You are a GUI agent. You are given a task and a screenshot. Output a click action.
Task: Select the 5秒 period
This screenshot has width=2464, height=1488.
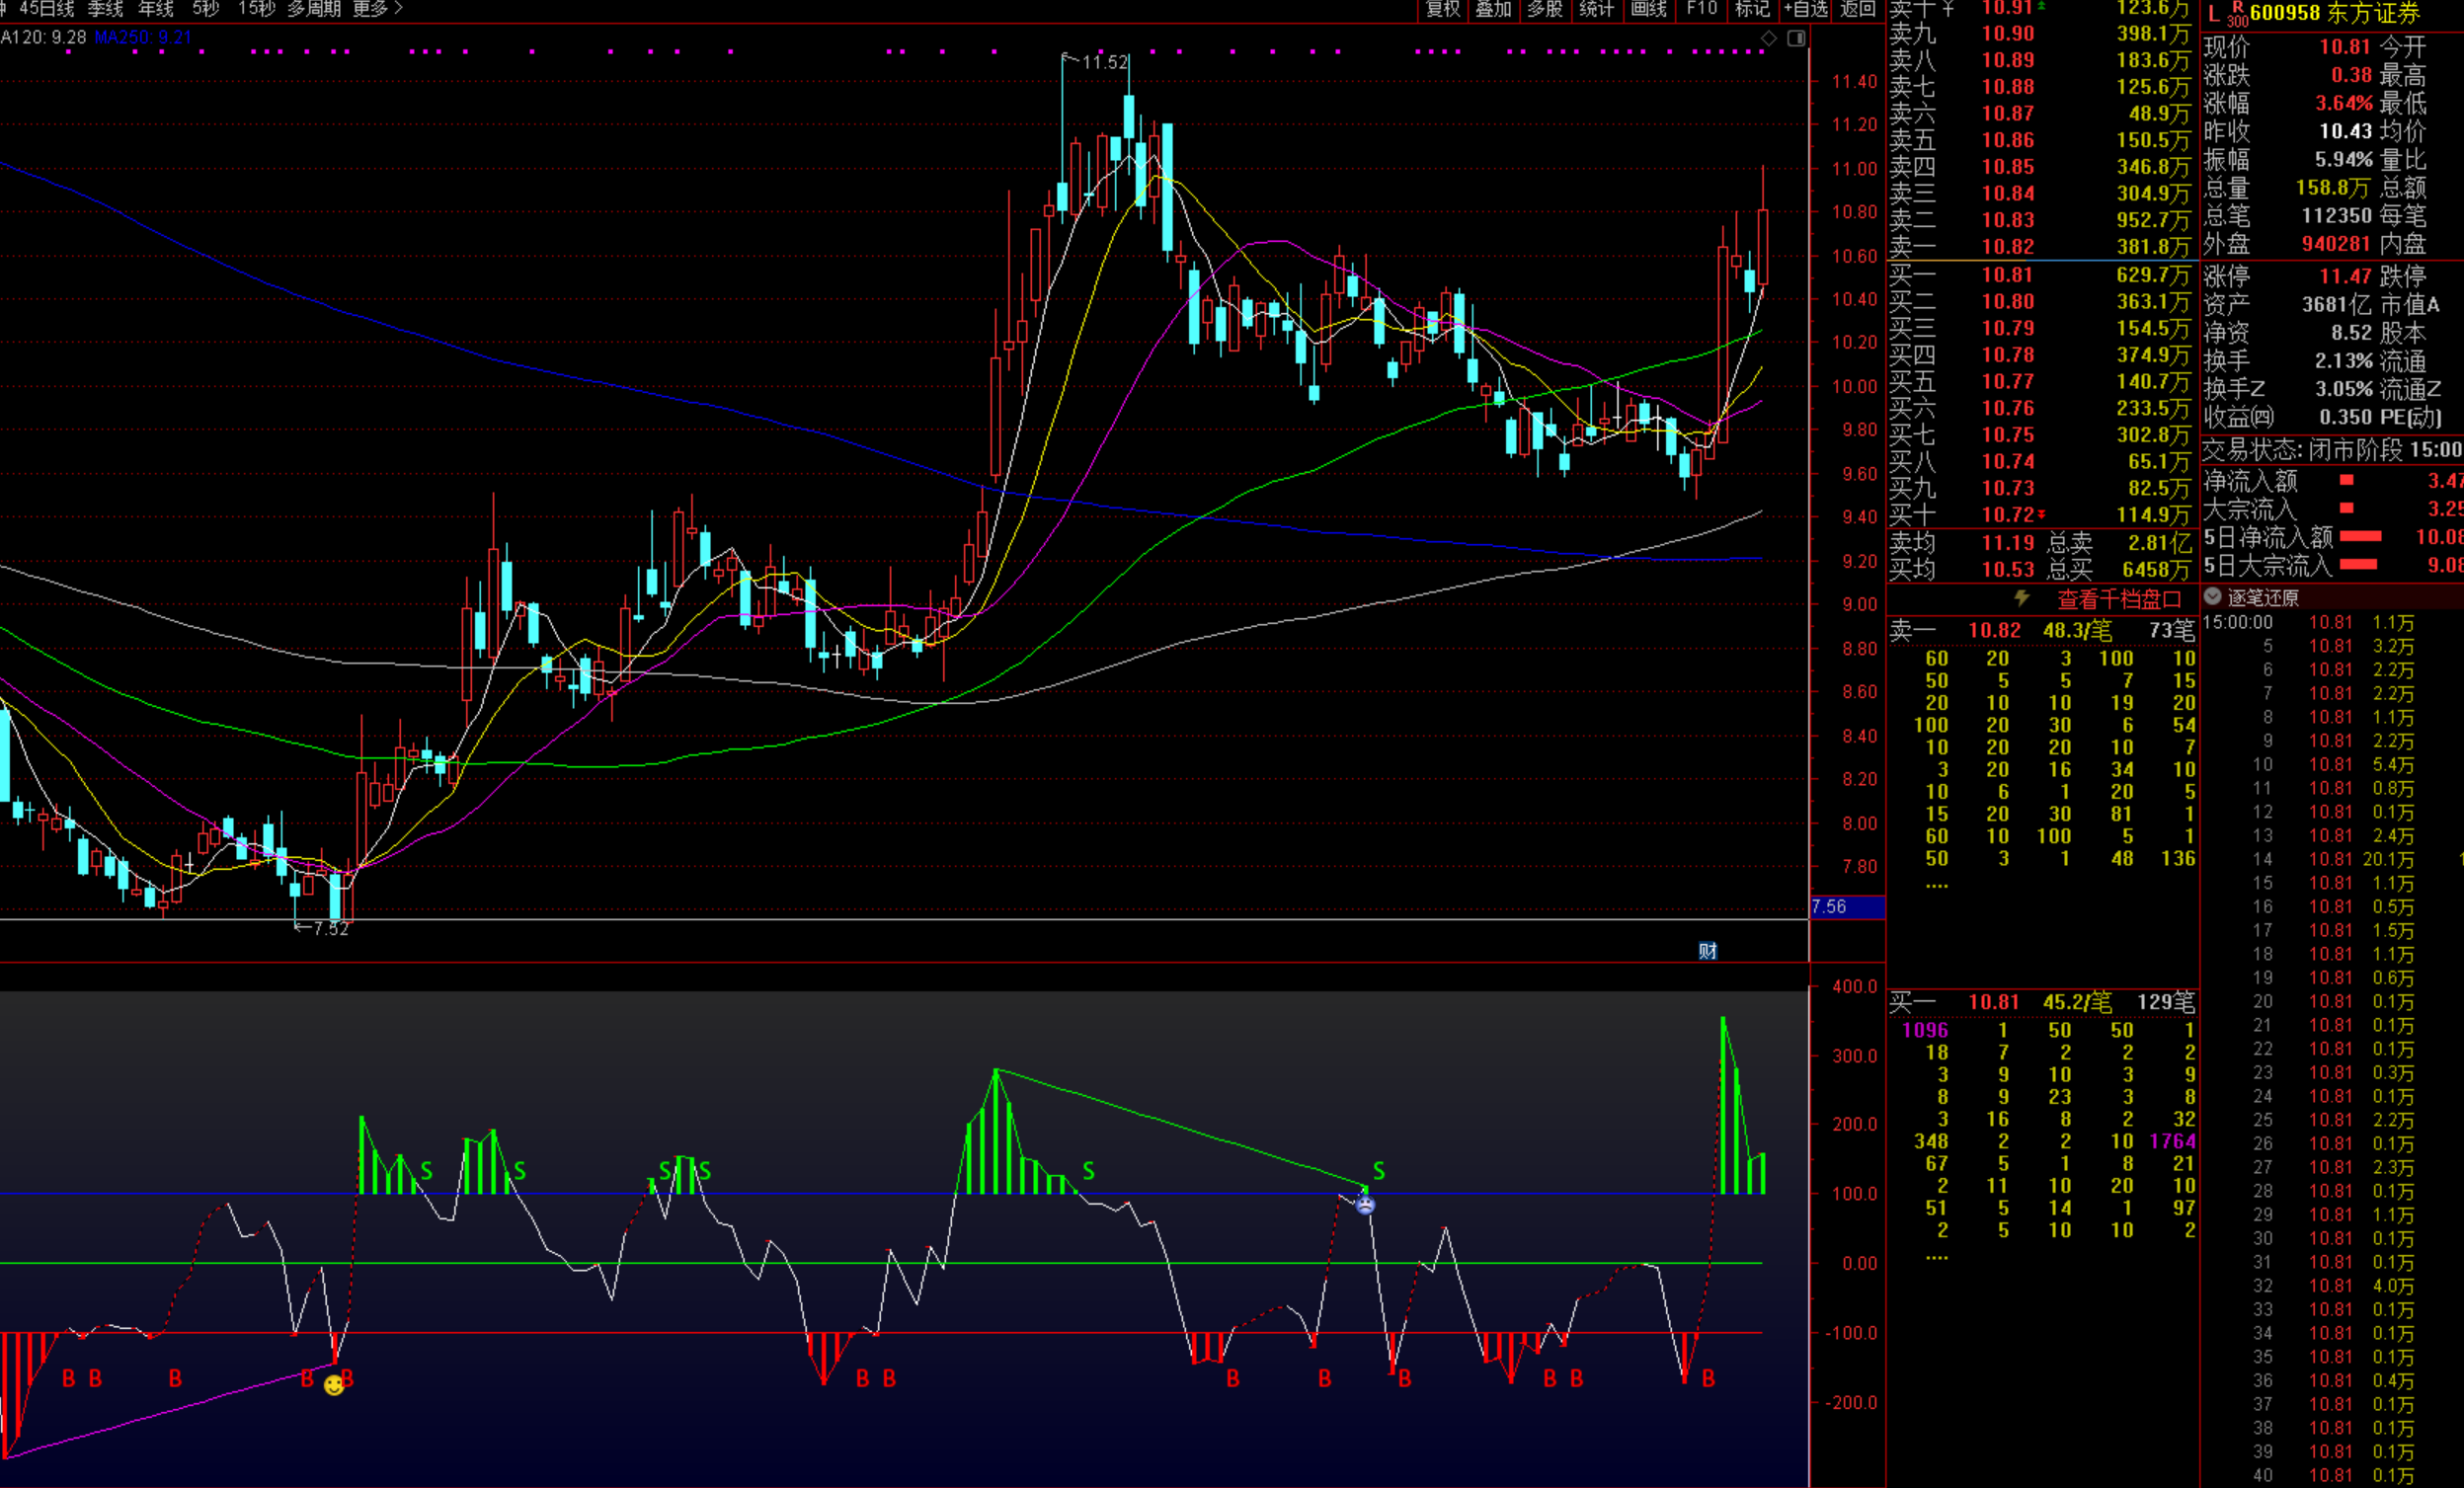206,9
